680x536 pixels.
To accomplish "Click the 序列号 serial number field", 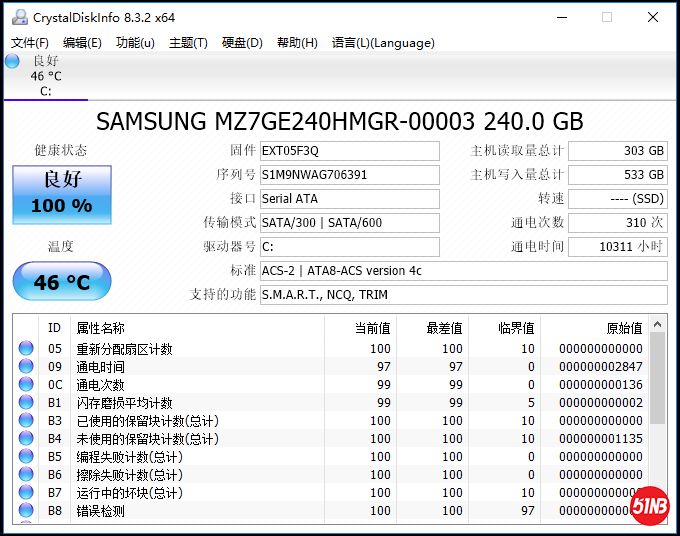I will tap(349, 175).
